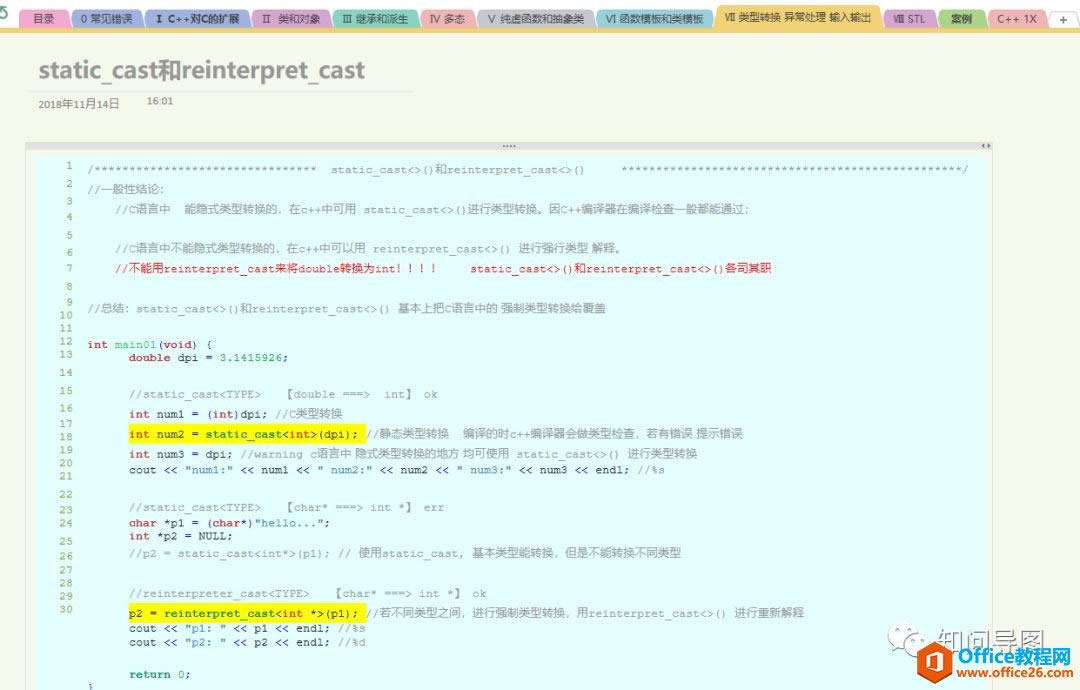Viewport: 1080px width, 690px height.
Task: Click the right arrow icon above the code block
Action: coord(990,145)
